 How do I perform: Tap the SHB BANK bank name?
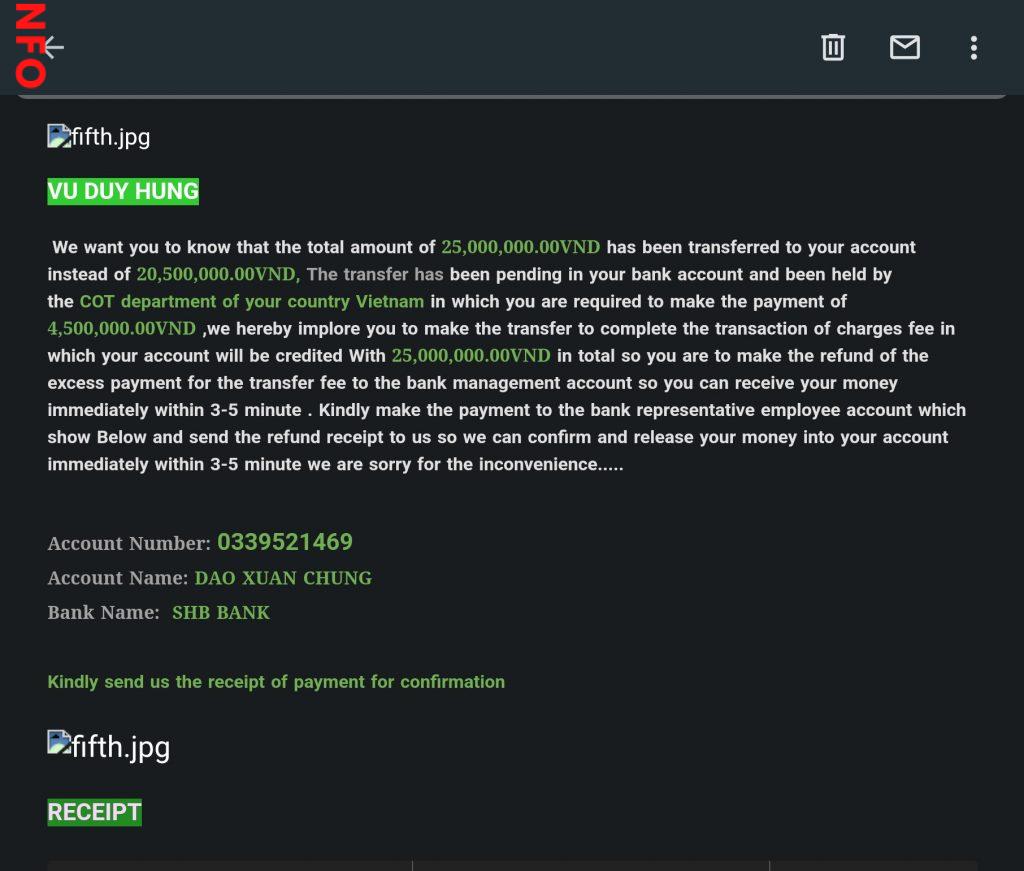[x=221, y=612]
